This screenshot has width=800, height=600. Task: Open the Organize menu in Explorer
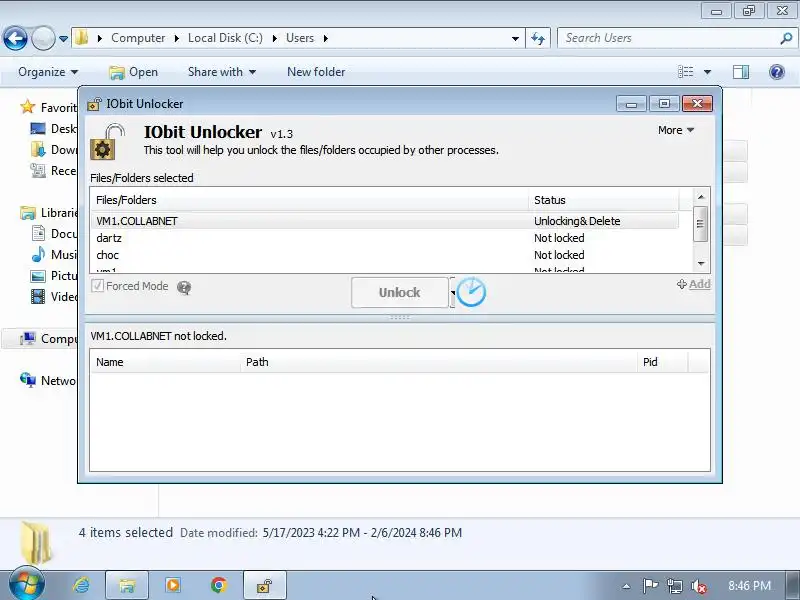(48, 72)
